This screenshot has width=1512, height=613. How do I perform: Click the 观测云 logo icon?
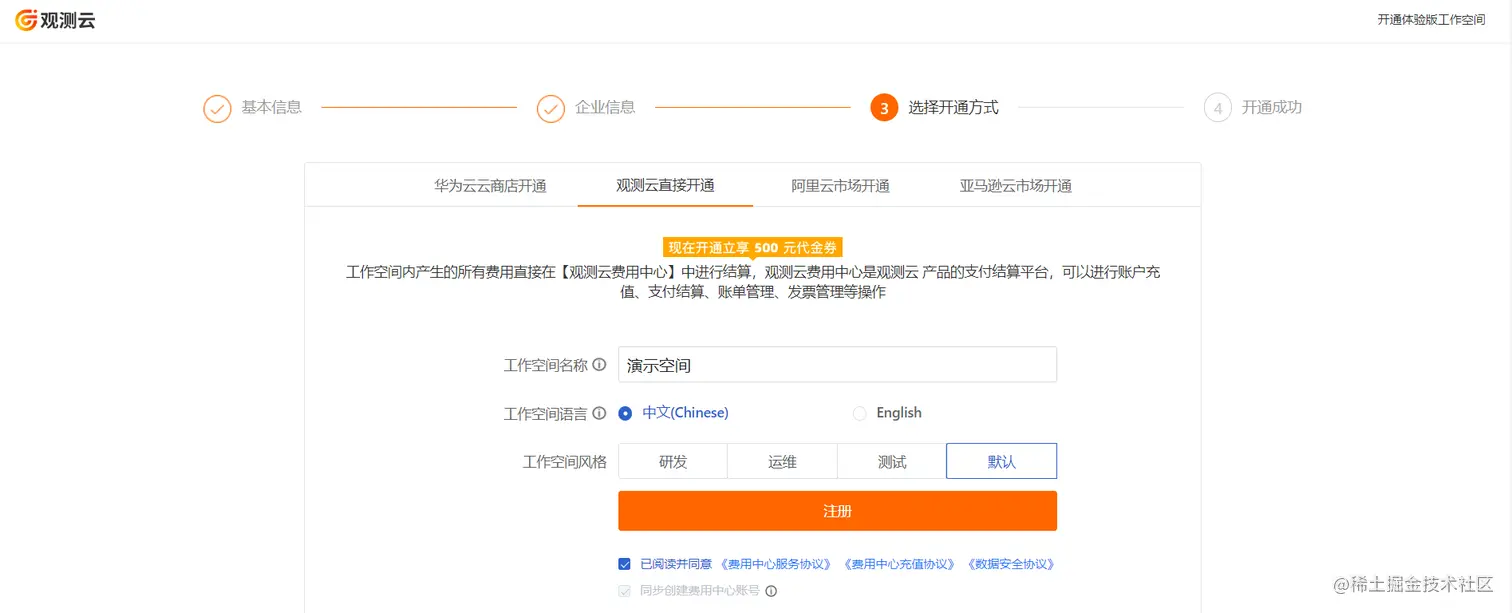pyautogui.click(x=26, y=20)
